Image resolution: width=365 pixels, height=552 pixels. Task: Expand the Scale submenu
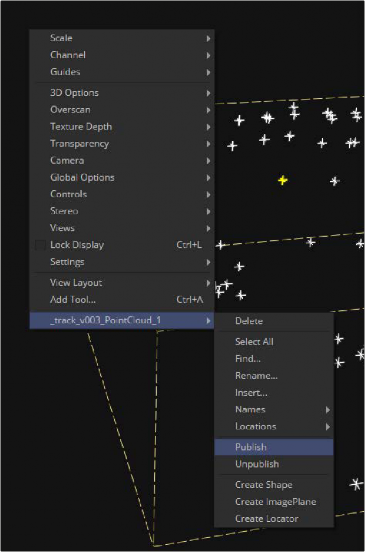tap(122, 38)
